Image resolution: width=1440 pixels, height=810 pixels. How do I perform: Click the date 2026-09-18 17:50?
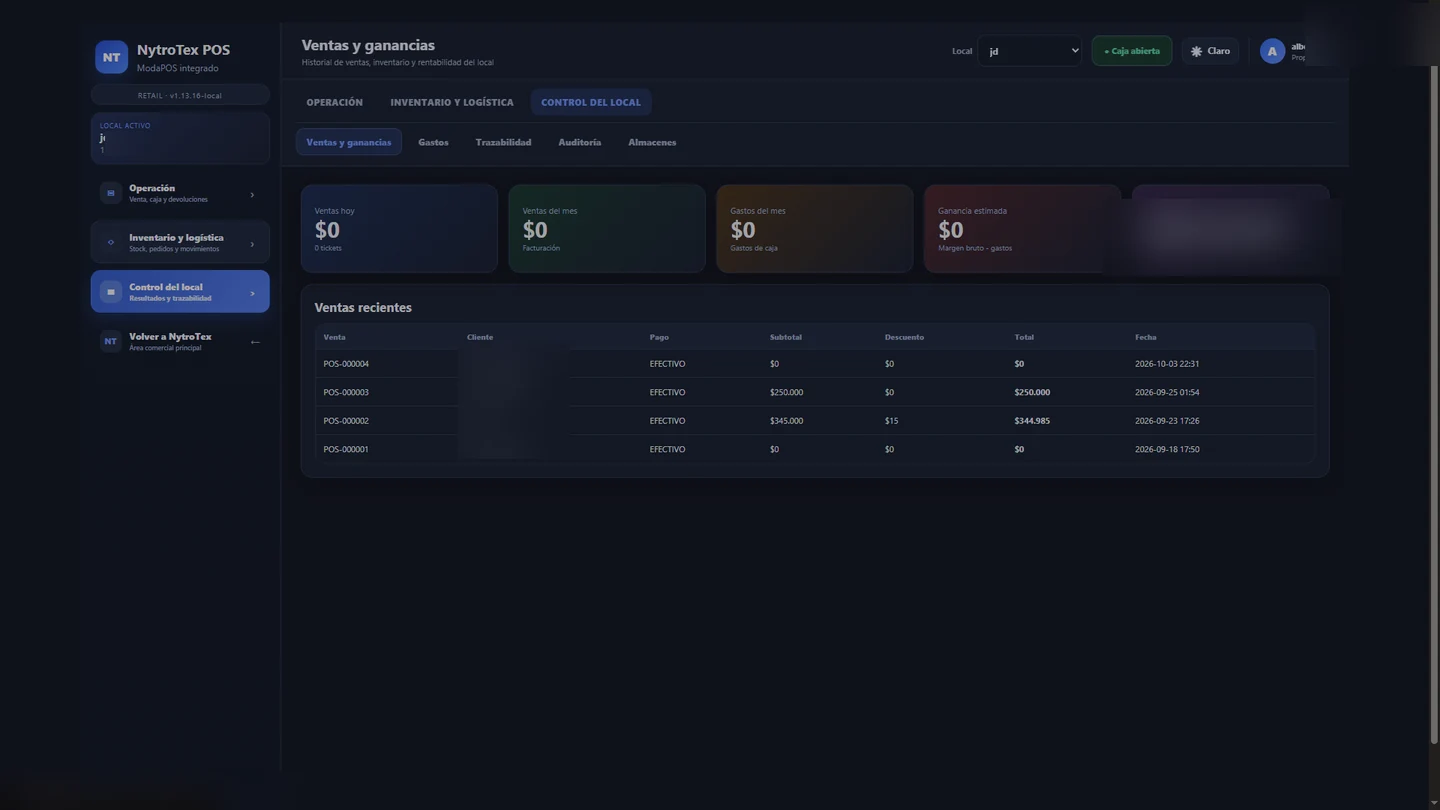pyautogui.click(x=1167, y=449)
